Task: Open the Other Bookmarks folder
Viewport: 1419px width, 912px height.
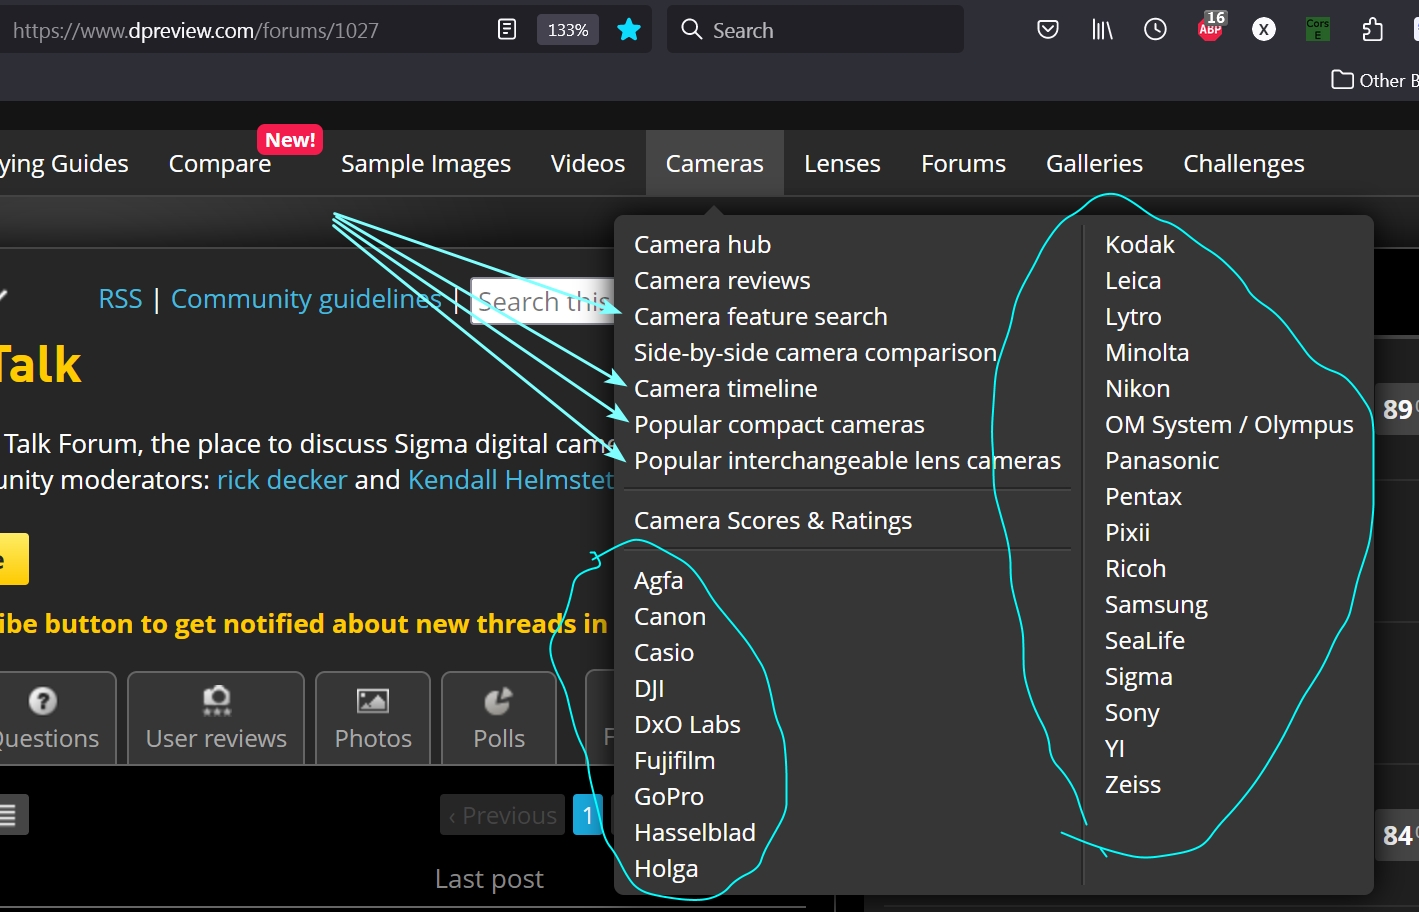Action: tap(1375, 80)
